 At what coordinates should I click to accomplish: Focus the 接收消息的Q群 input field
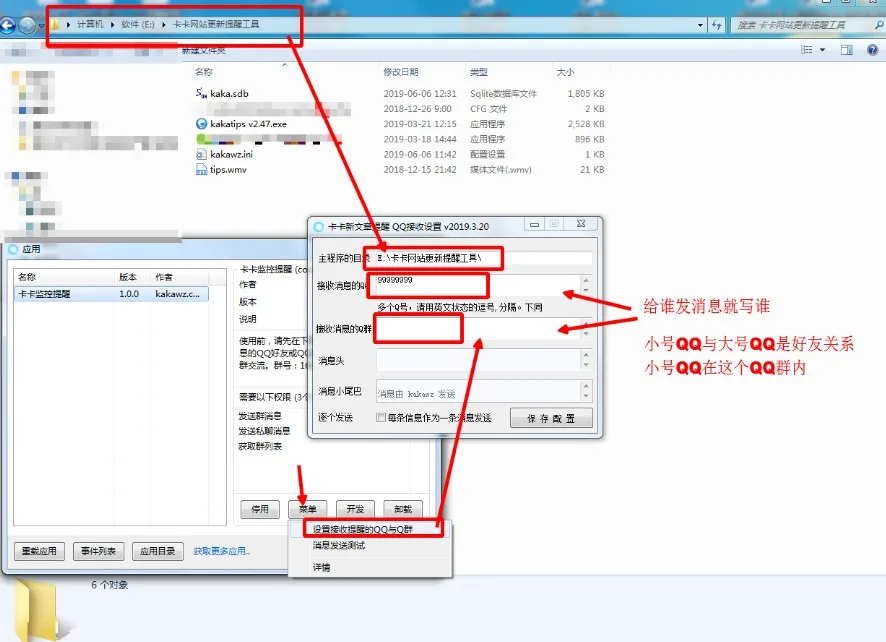(477, 329)
